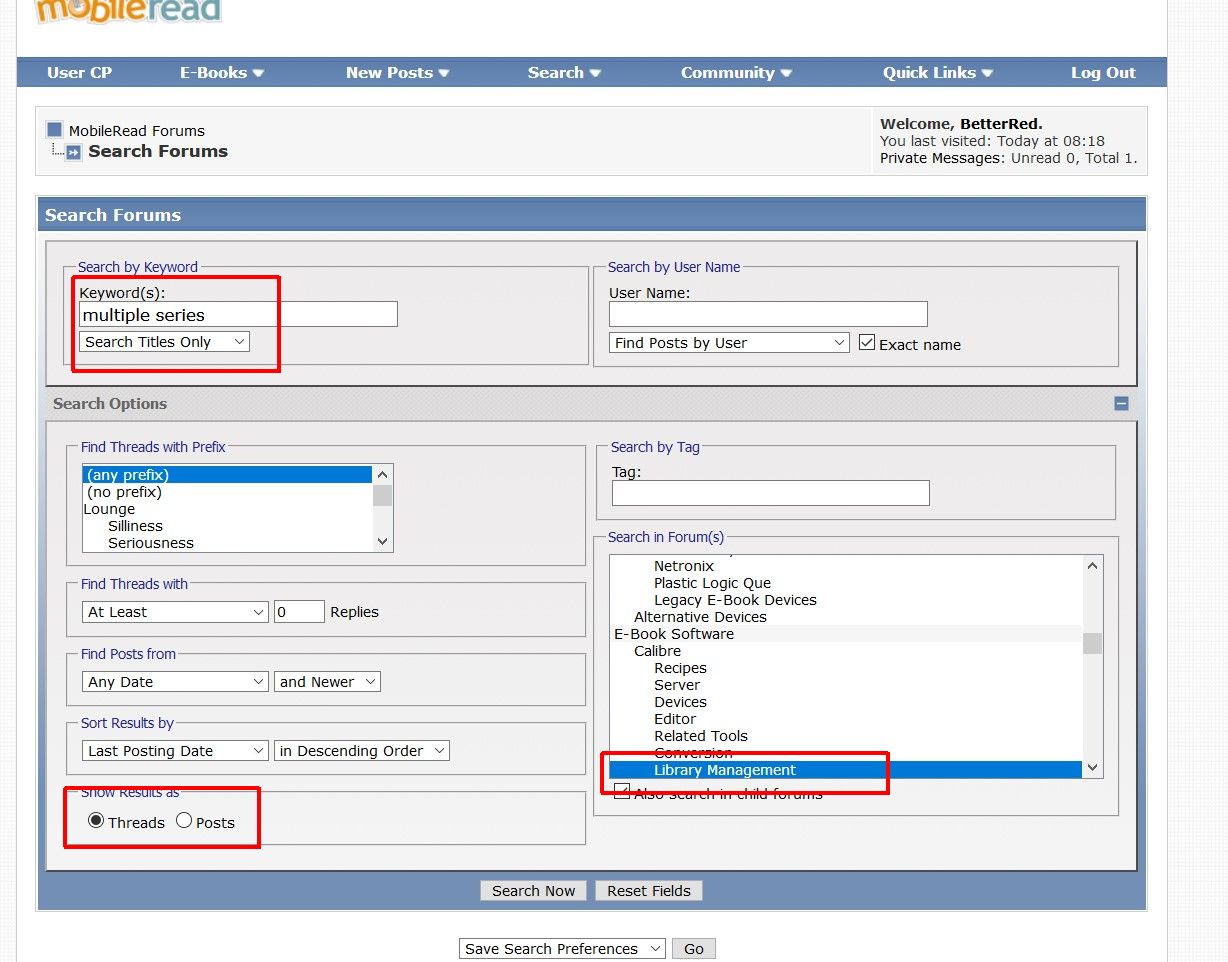Open the Find Posts by User dropdown
The width and height of the screenshot is (1228, 962).
pos(729,343)
